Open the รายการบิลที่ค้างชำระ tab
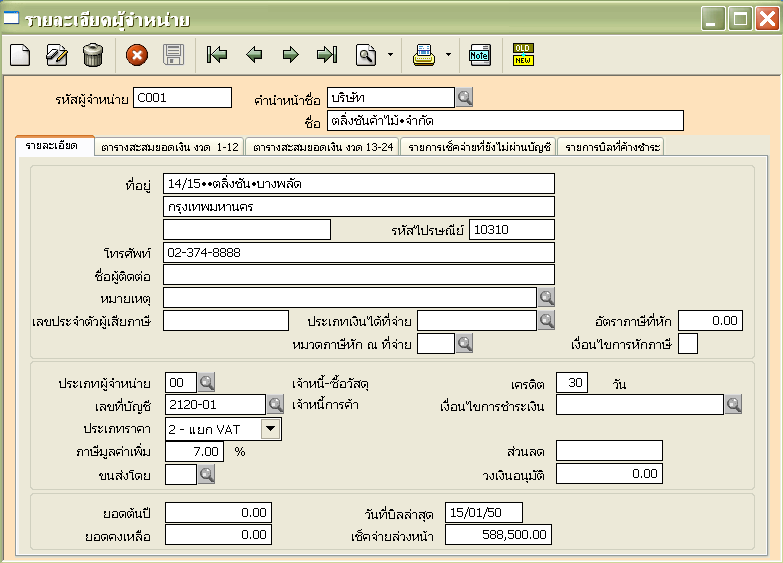Screen dimensions: 783x563 point(611,147)
